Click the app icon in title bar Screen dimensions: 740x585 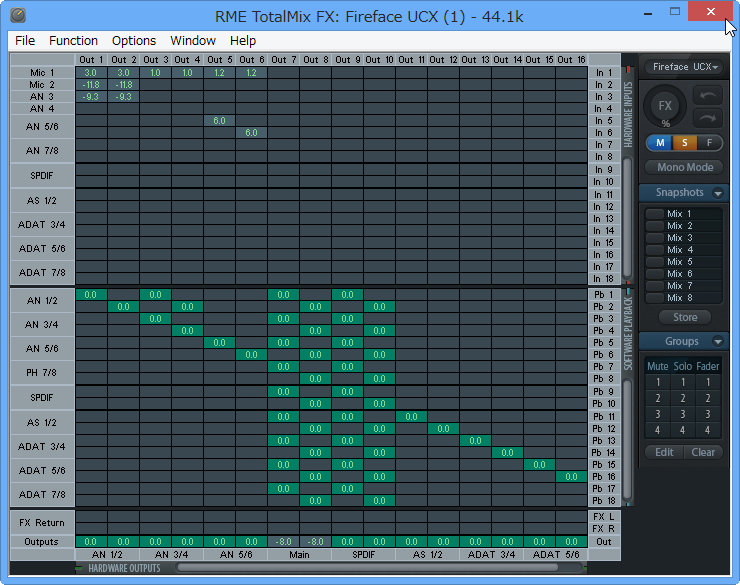(17, 15)
